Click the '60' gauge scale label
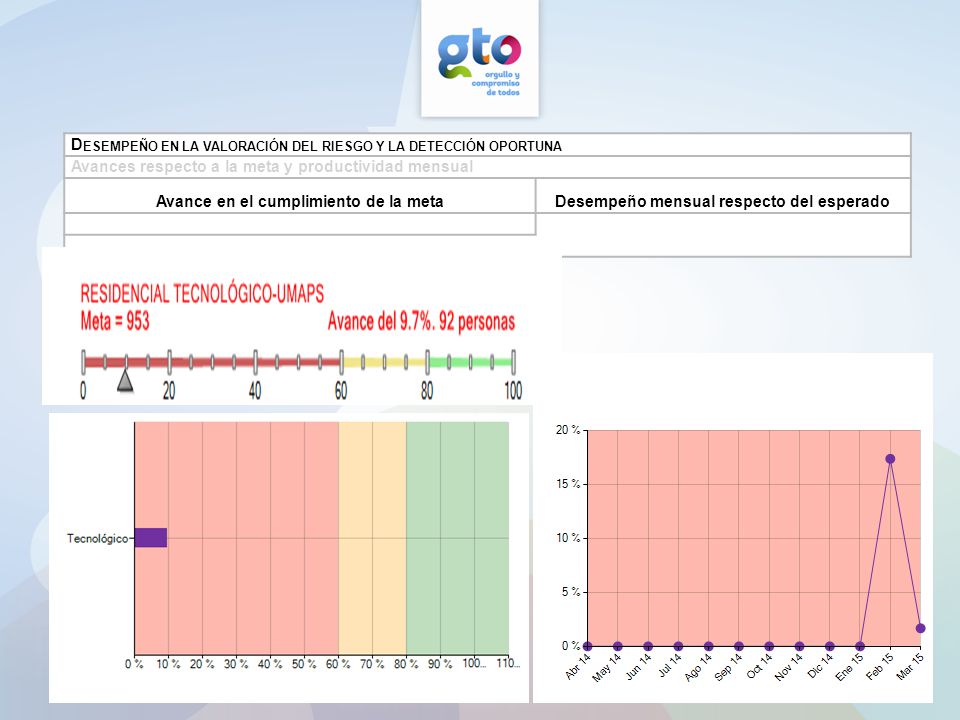Screen dimensions: 960x720 coord(341,391)
